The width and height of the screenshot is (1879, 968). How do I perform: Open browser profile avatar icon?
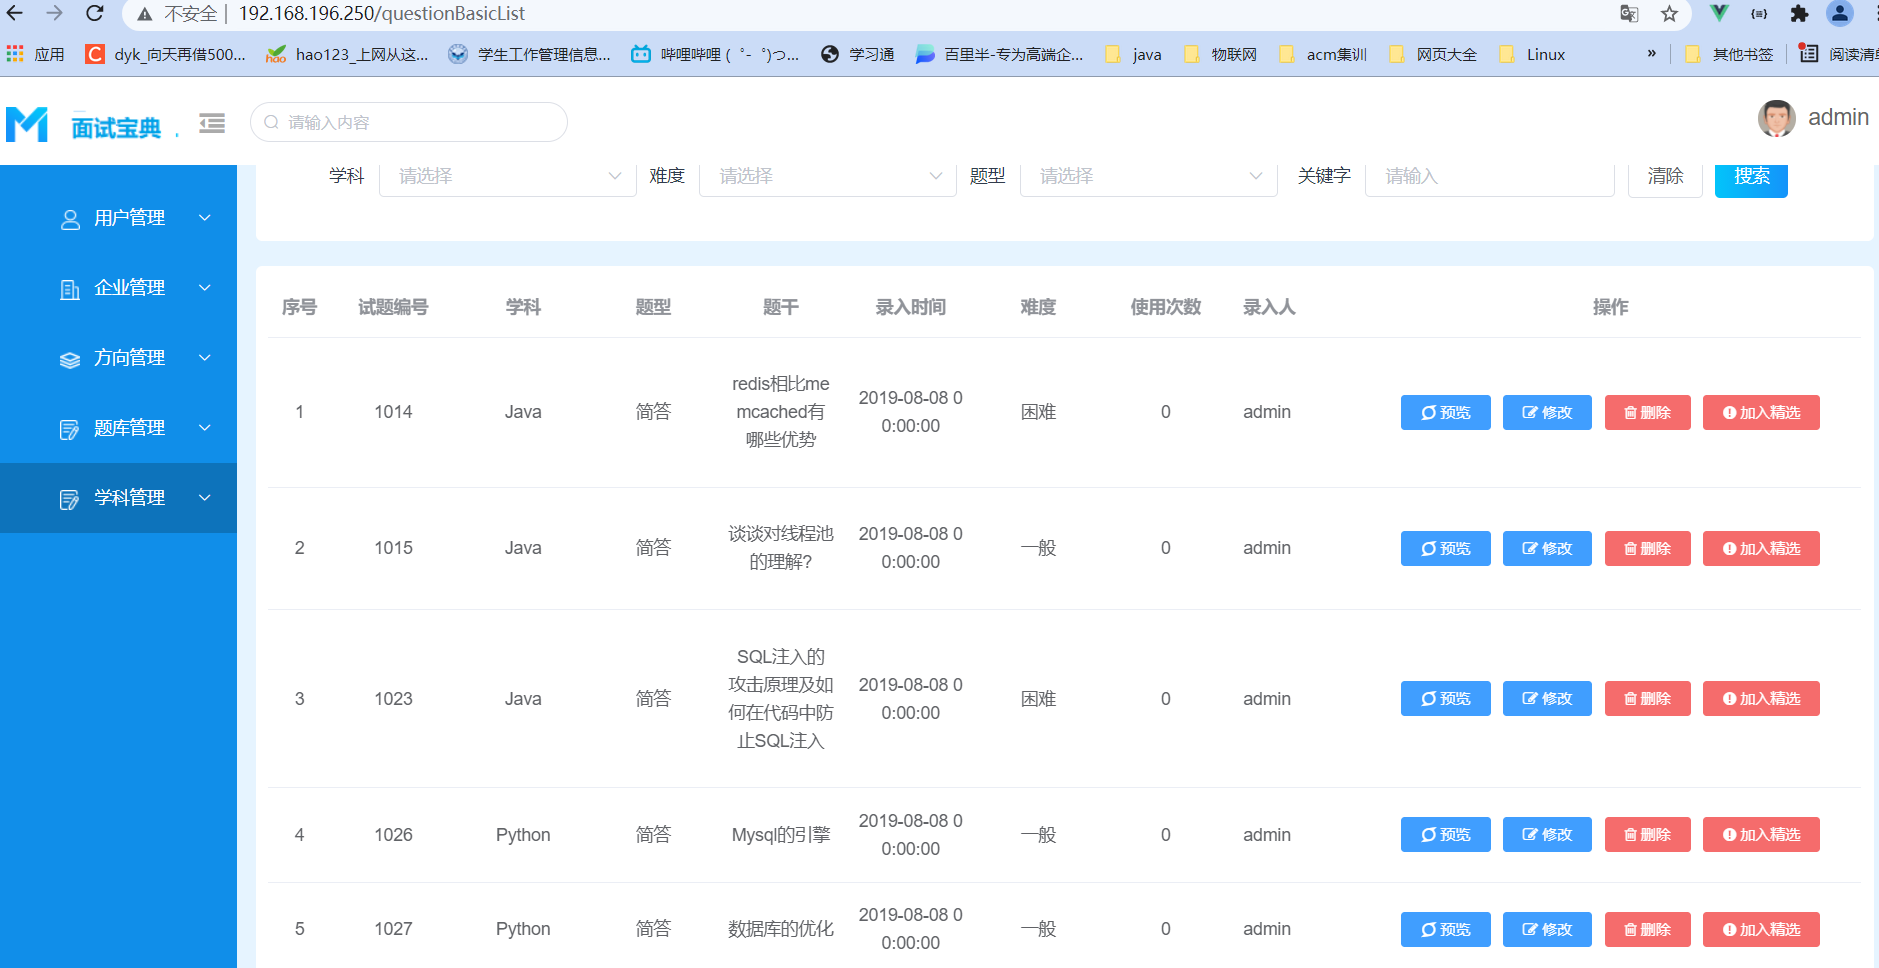tap(1839, 13)
